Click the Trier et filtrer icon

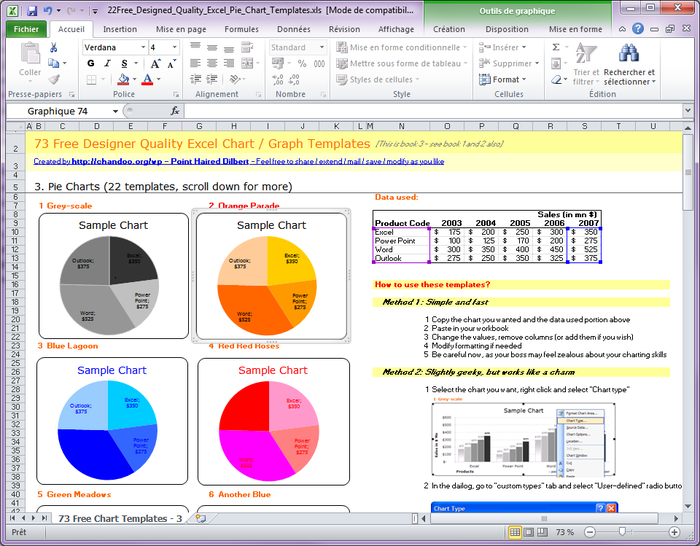pyautogui.click(x=586, y=54)
